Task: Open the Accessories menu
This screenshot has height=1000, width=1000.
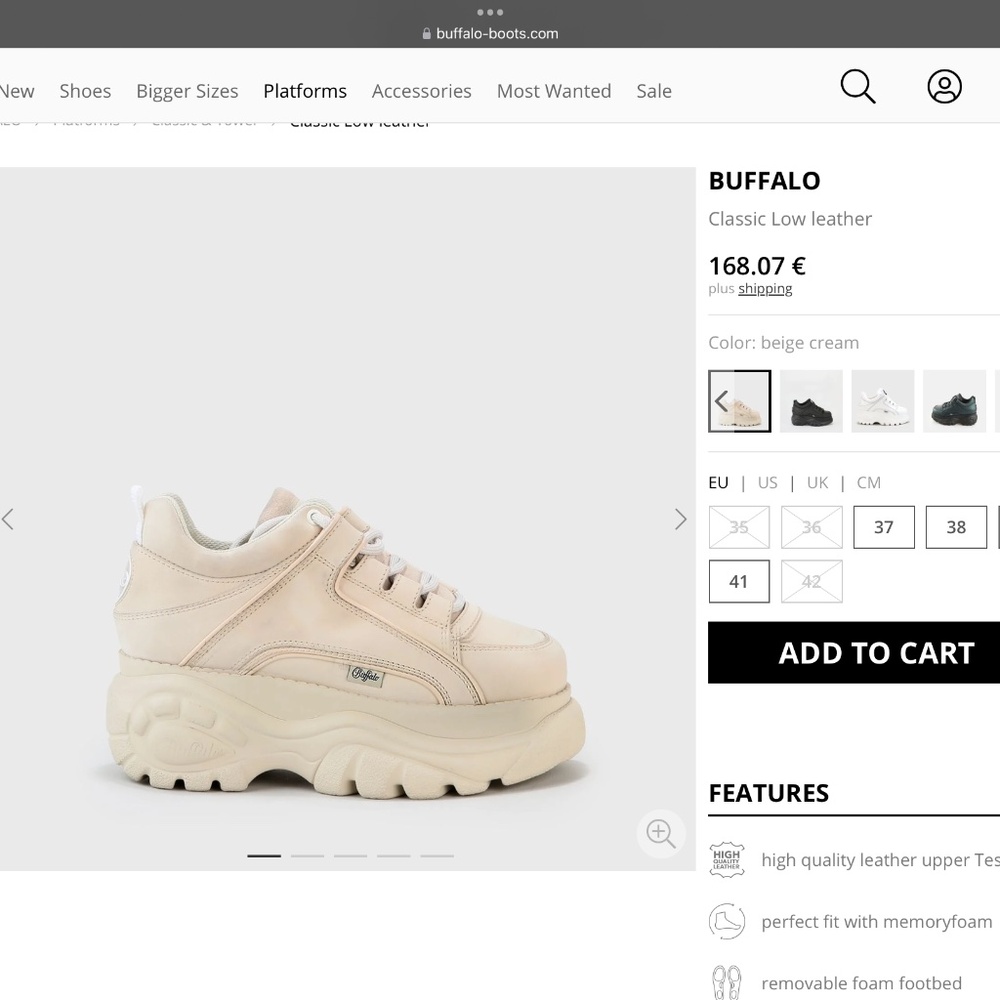Action: (422, 91)
